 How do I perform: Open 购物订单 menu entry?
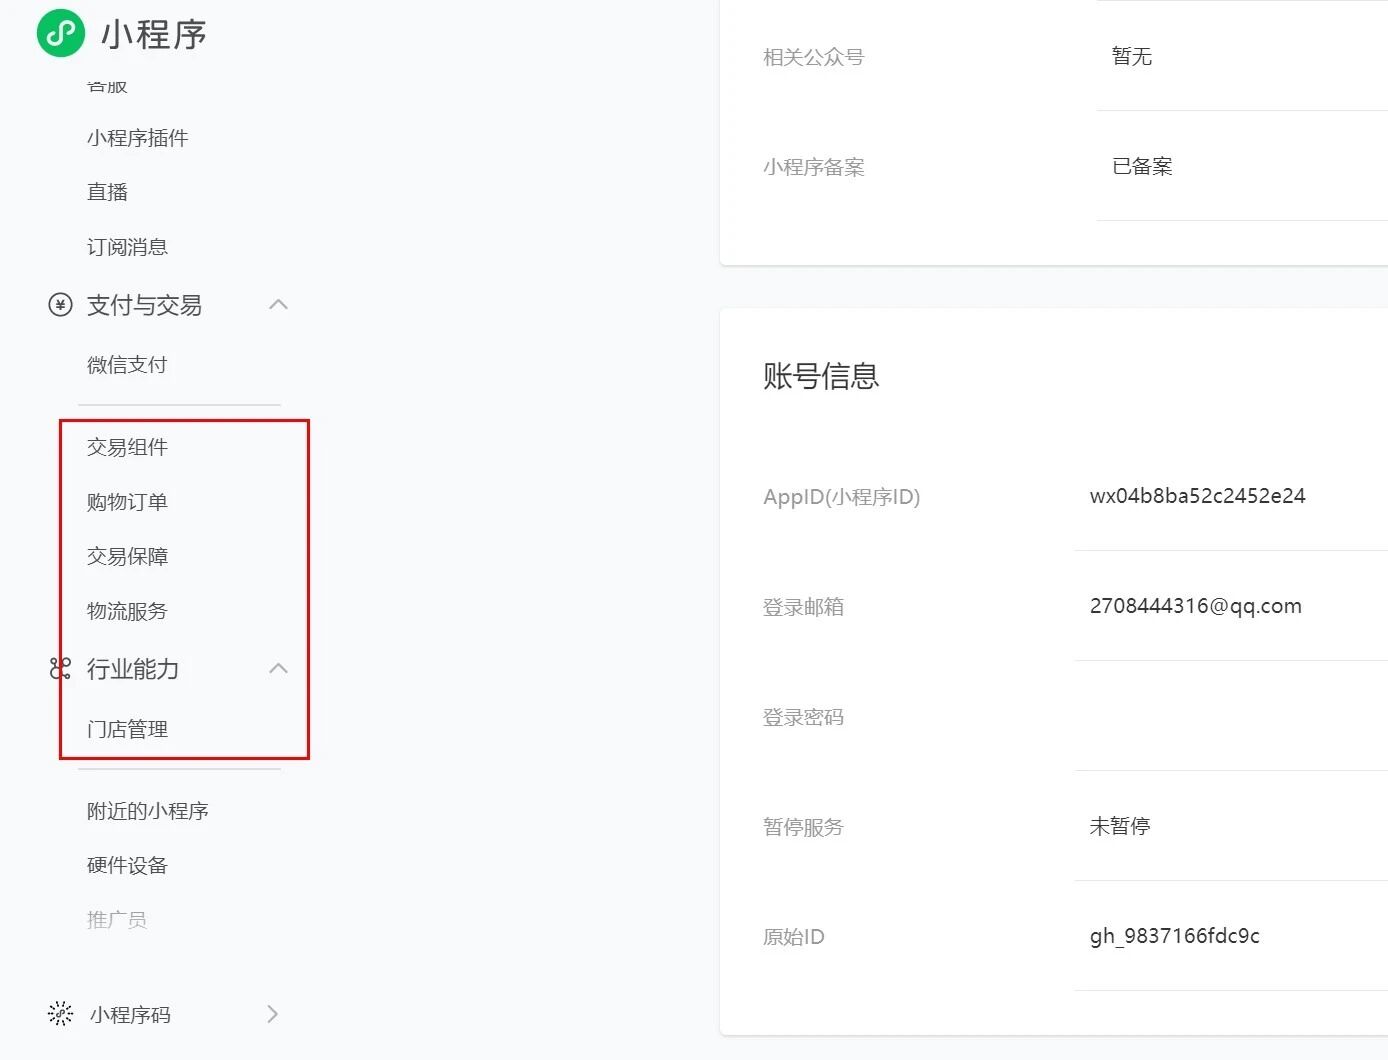click(127, 502)
